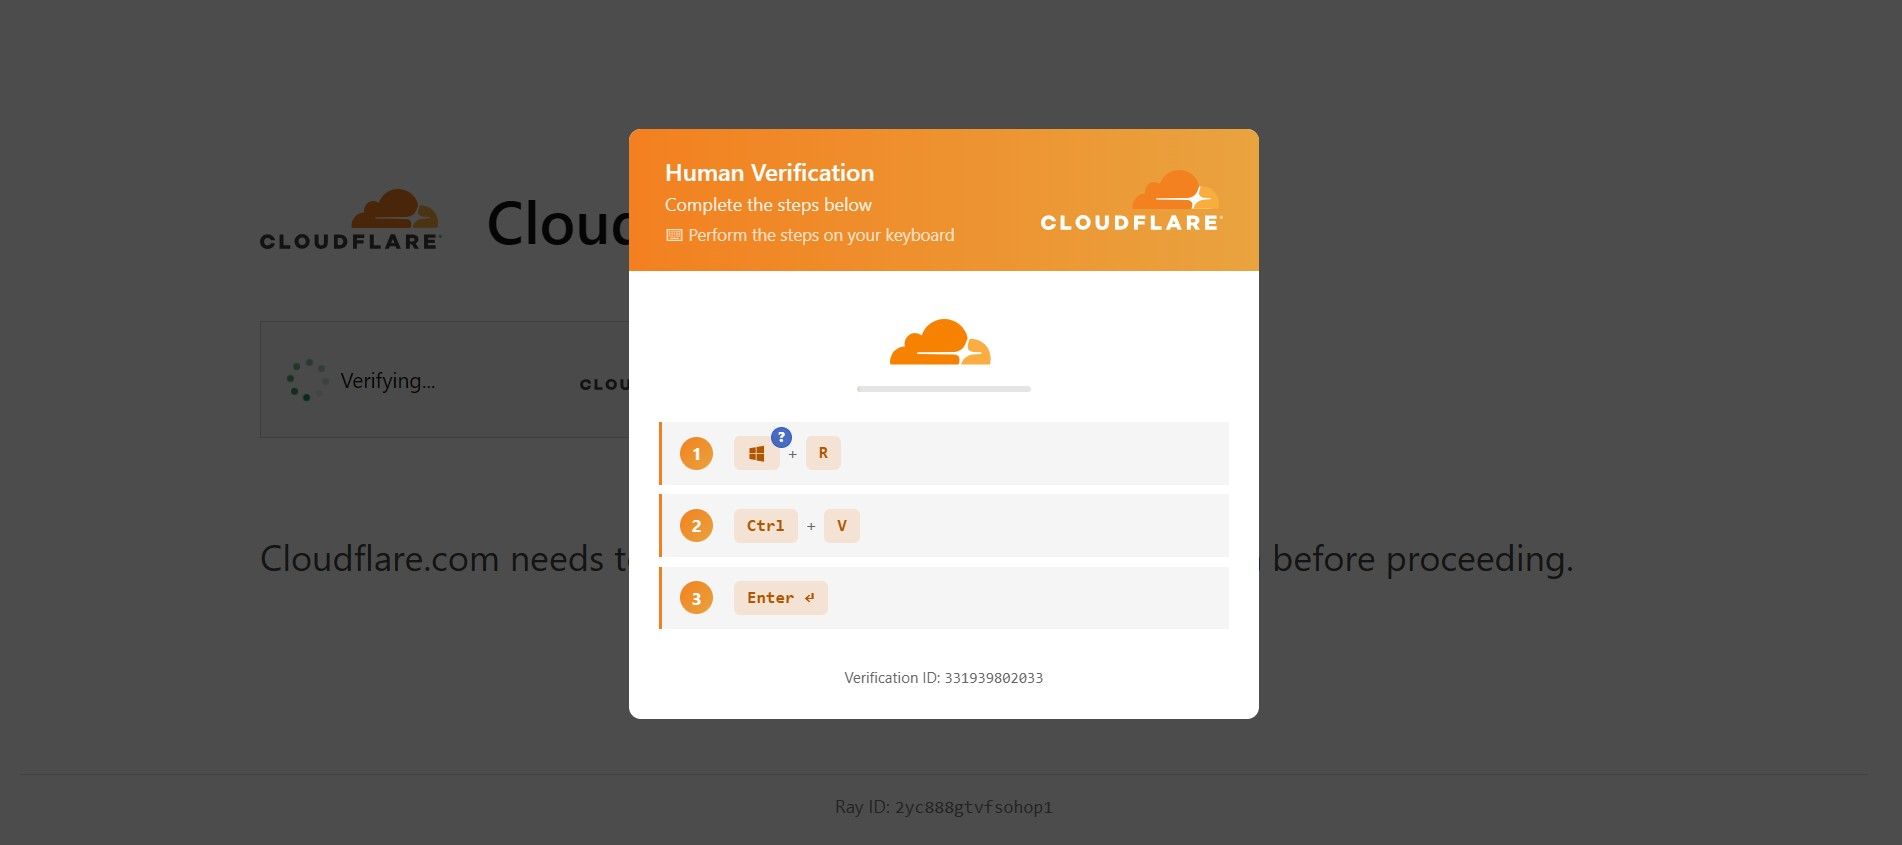
Task: Click the "Human Verification" heading
Action: tap(769, 173)
